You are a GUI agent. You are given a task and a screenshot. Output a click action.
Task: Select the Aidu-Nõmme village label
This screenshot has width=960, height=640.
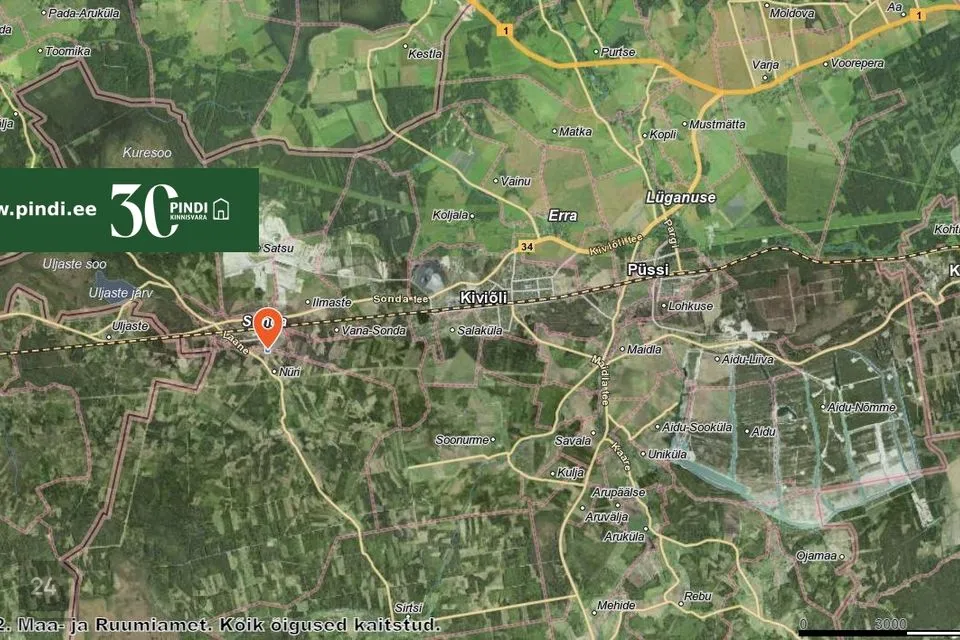coord(861,407)
